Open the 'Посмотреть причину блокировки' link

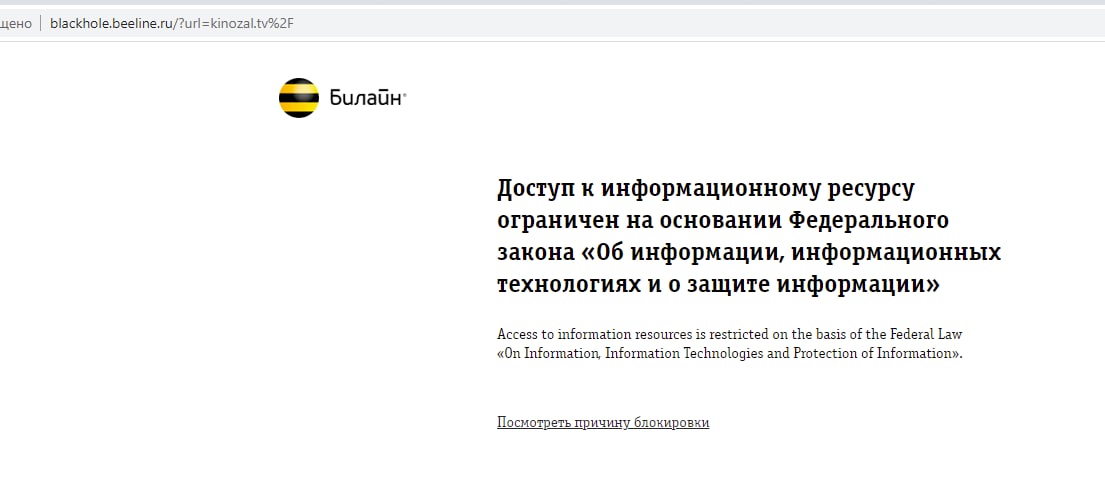click(603, 423)
